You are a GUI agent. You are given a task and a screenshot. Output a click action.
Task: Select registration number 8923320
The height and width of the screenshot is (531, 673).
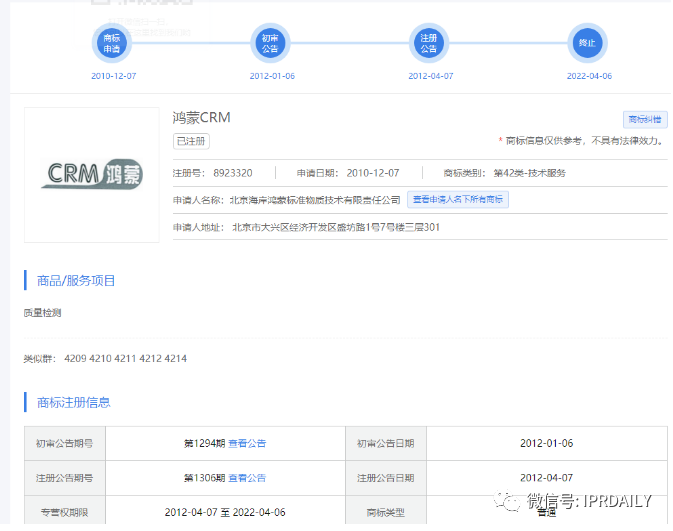click(233, 173)
